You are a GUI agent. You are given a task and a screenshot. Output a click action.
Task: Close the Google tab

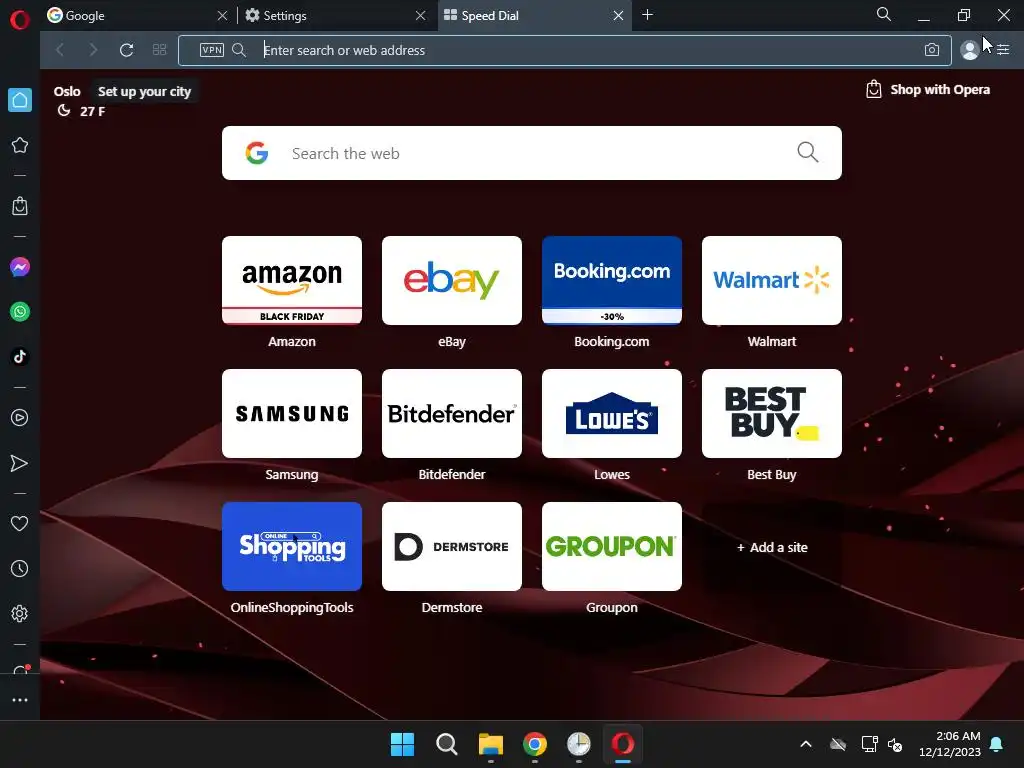(x=223, y=15)
